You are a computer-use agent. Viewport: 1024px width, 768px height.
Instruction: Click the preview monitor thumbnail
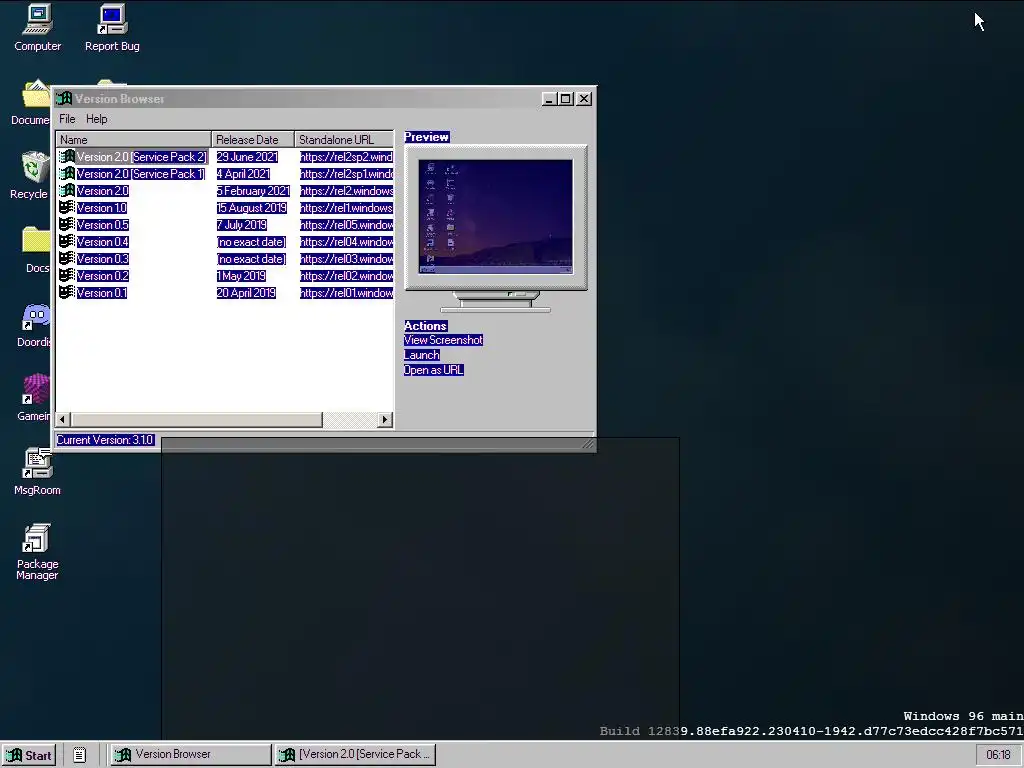coord(496,217)
